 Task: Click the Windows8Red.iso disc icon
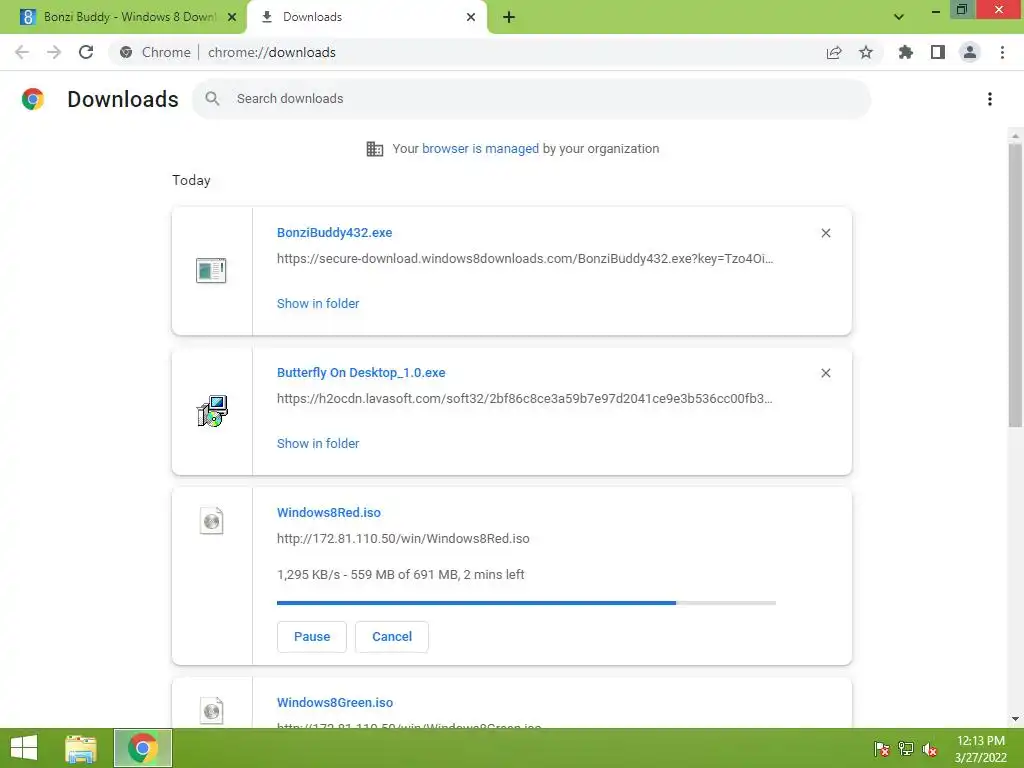coord(212,521)
